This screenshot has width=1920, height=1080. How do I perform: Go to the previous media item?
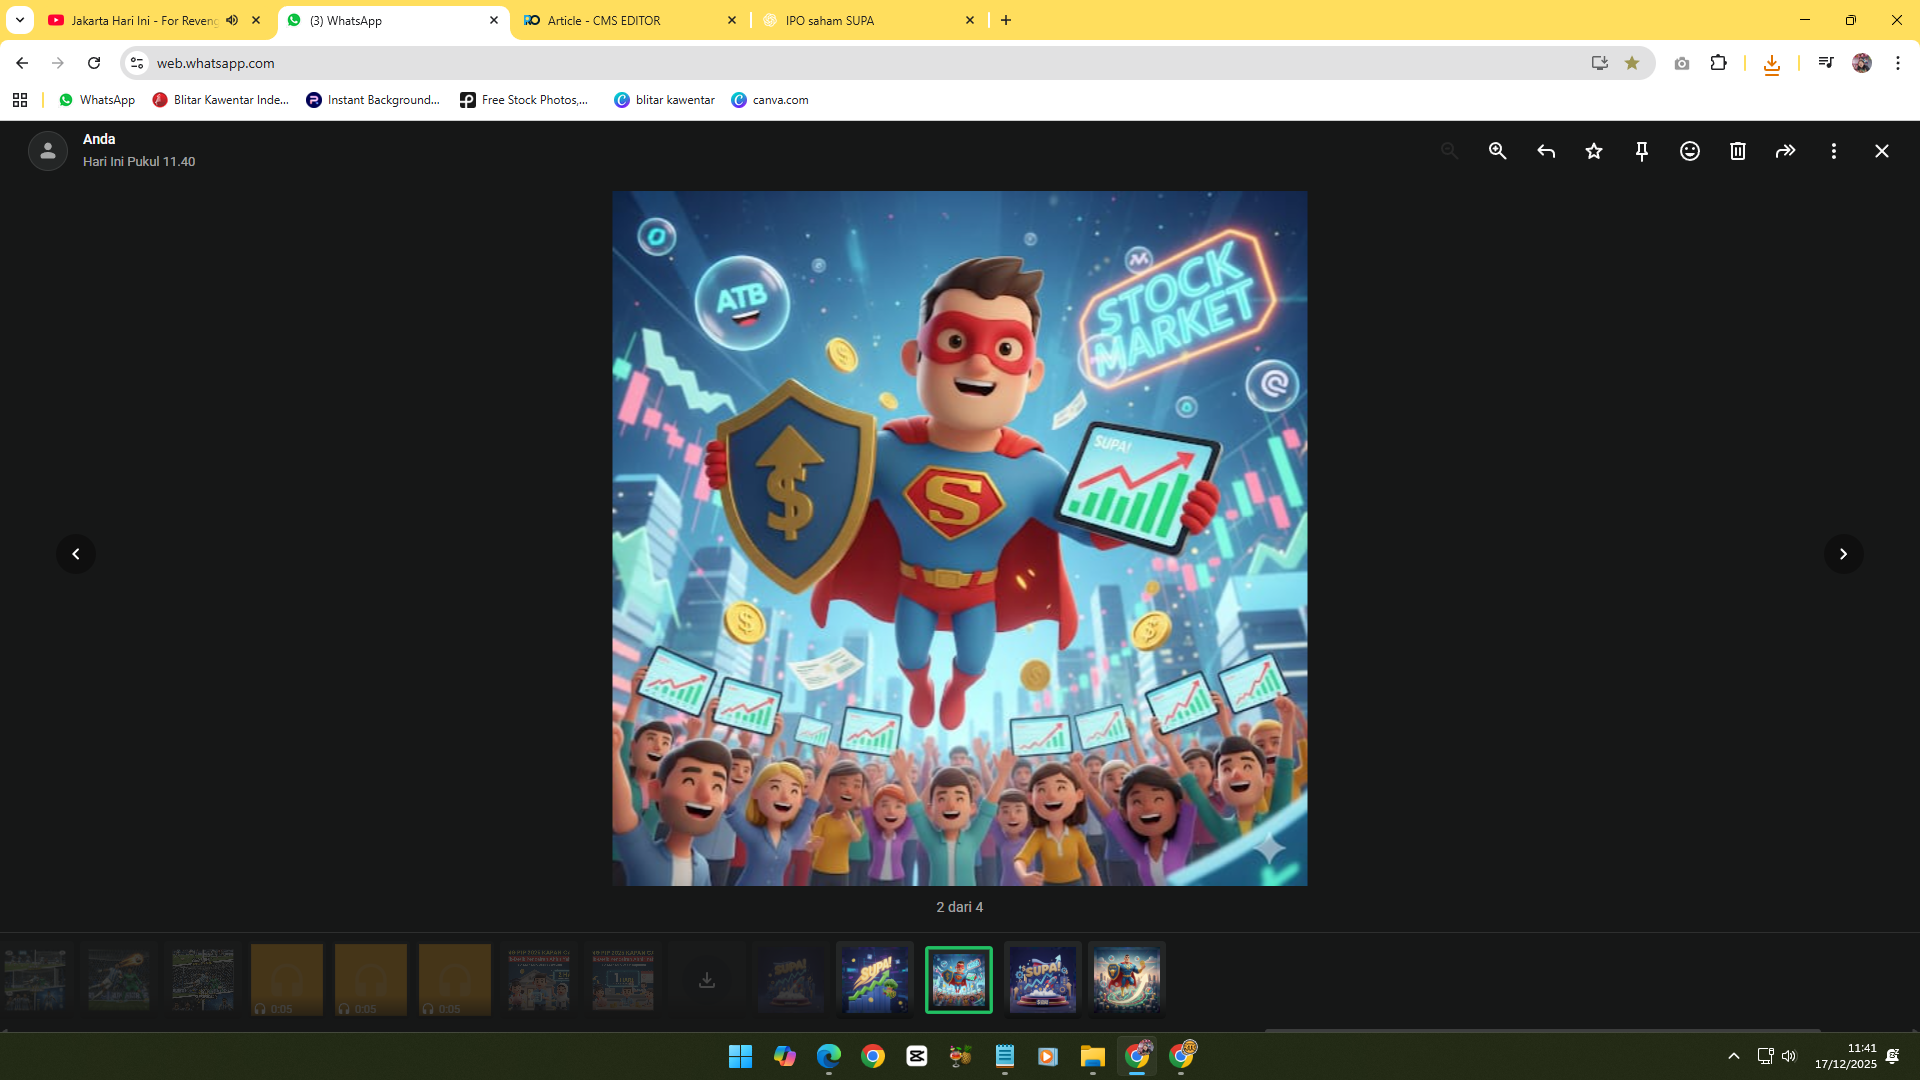point(76,554)
